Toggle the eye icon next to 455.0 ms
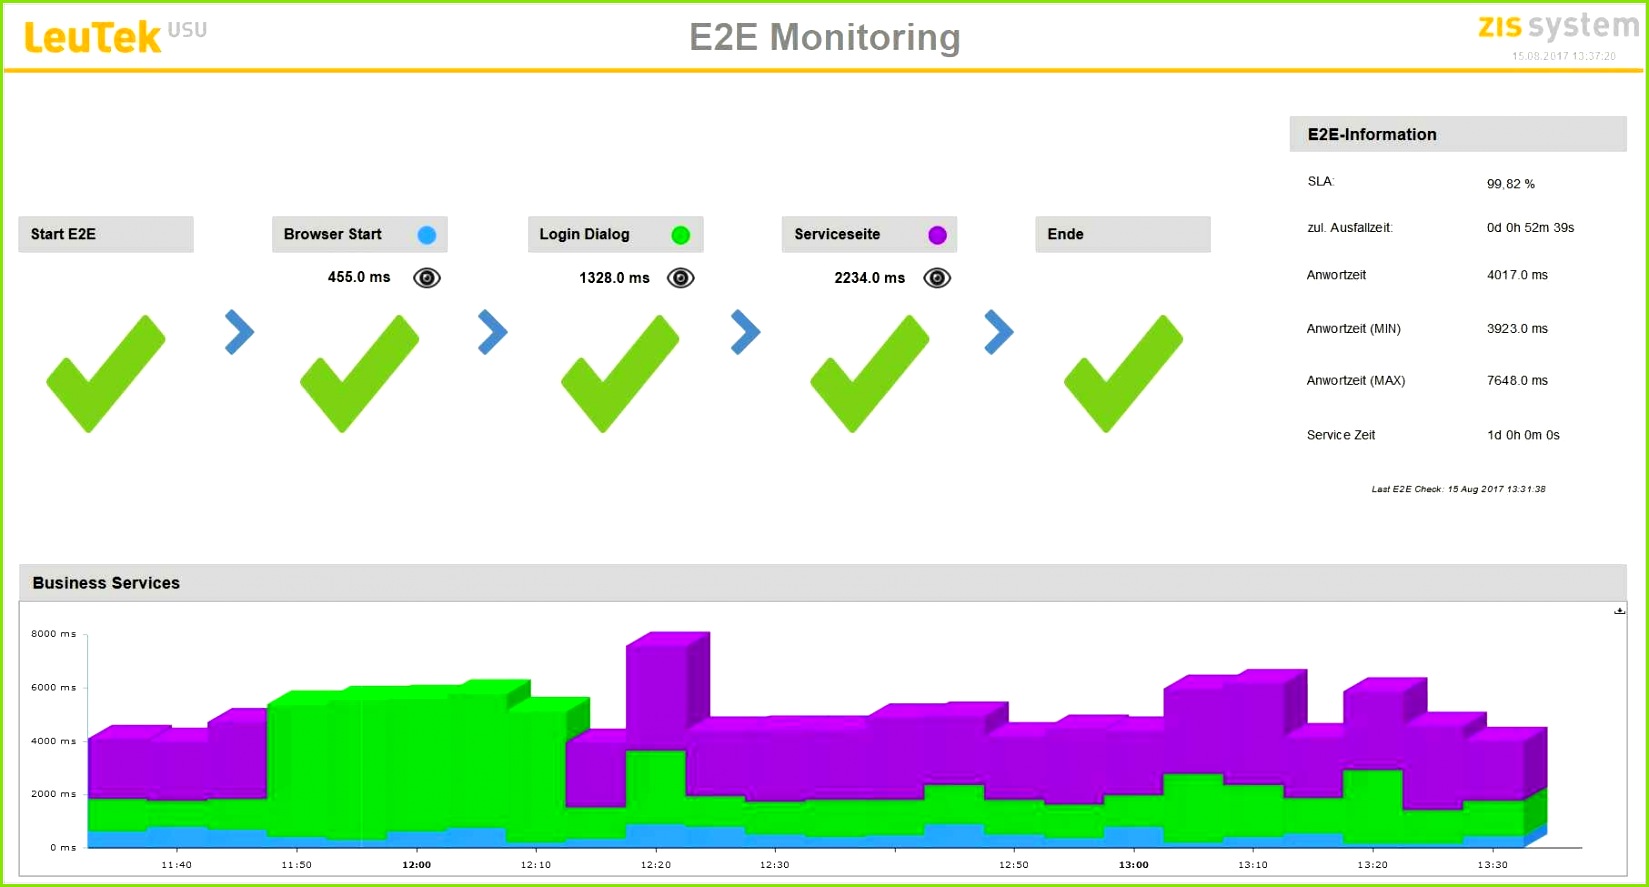1649x887 pixels. (x=427, y=278)
